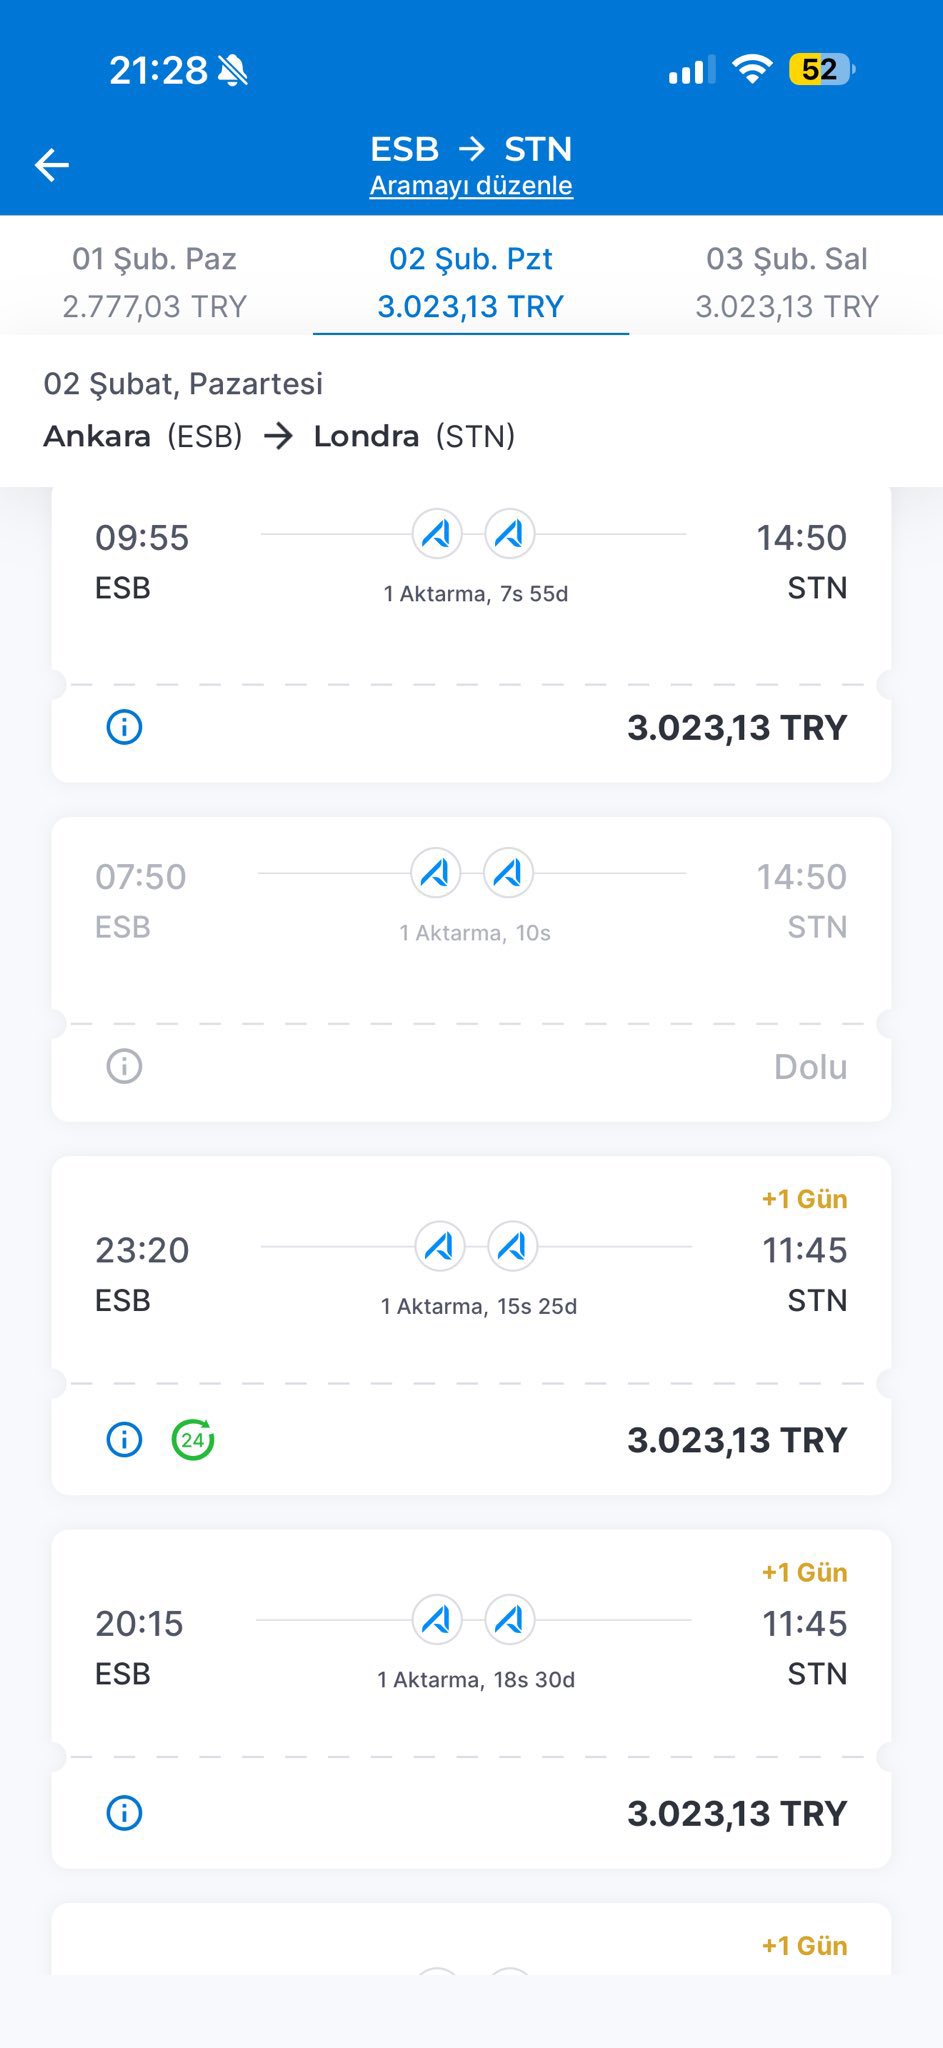Select the 3.023,13 TRY price for 23:20 flight

pyautogui.click(x=737, y=1440)
